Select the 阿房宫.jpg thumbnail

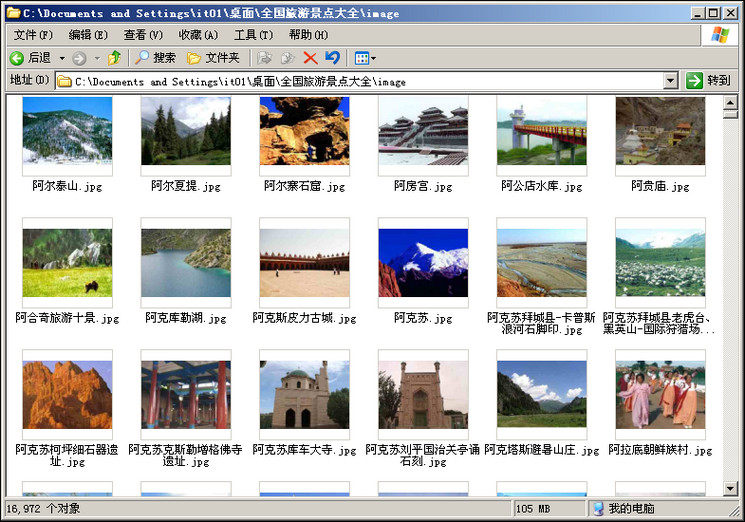click(423, 131)
